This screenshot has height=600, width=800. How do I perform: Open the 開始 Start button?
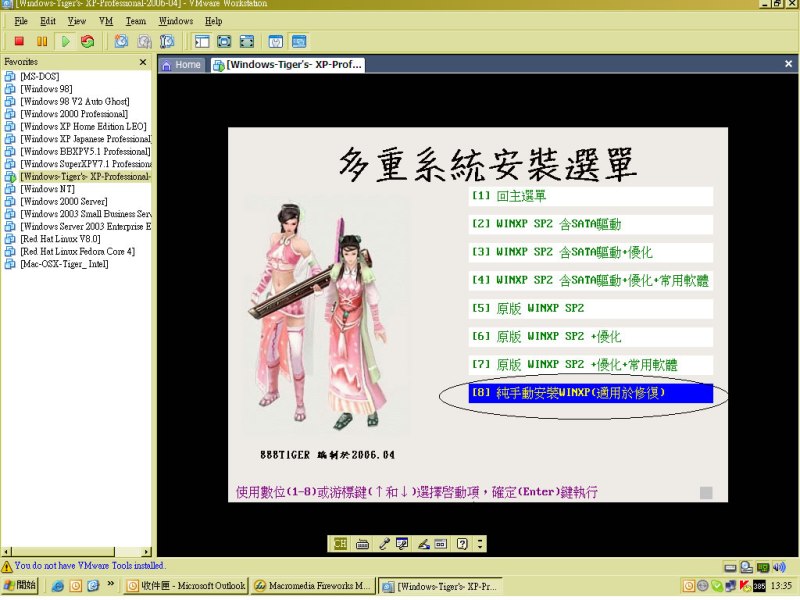pos(20,585)
